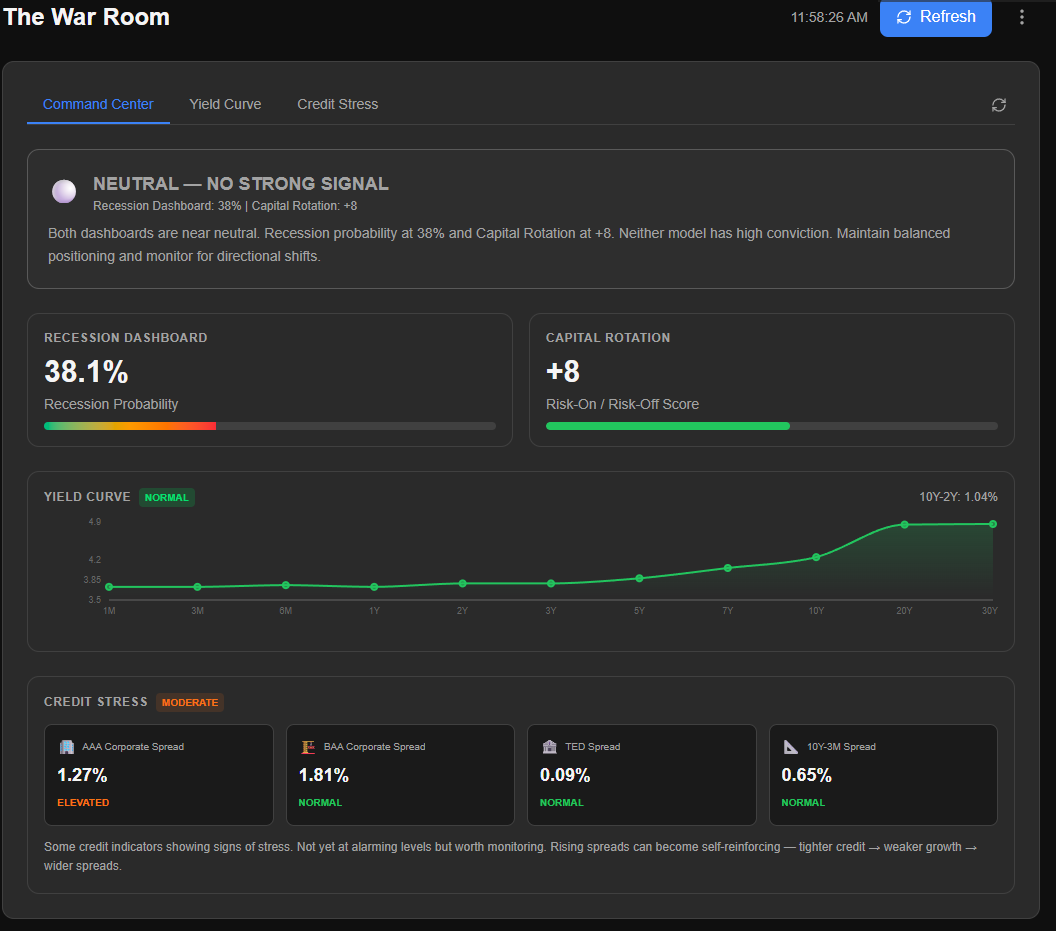The width and height of the screenshot is (1056, 931).
Task: Click the ELEVATED status label on AAA card
Action: pyautogui.click(x=83, y=802)
